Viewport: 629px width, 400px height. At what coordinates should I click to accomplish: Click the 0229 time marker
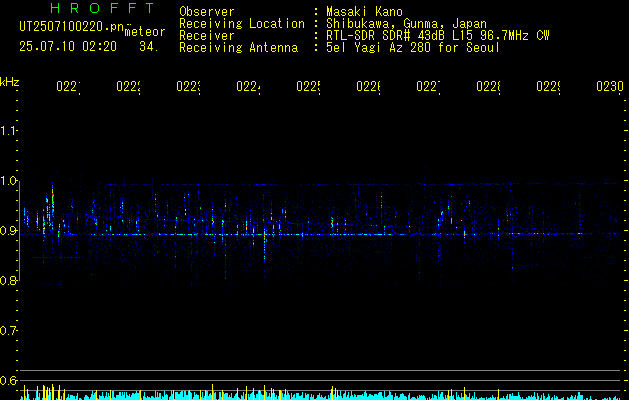click(x=548, y=87)
